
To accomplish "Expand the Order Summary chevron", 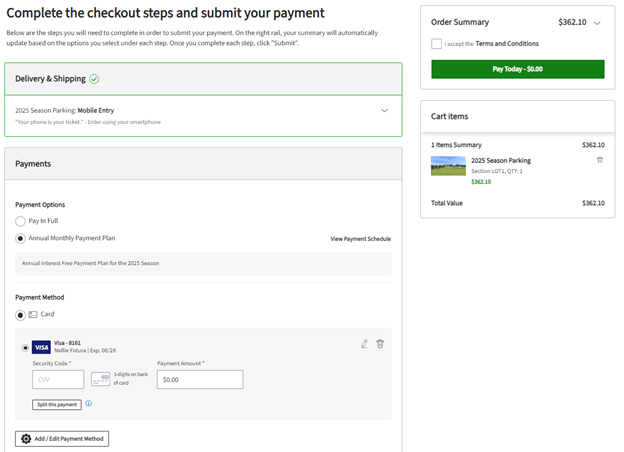I will click(597, 22).
